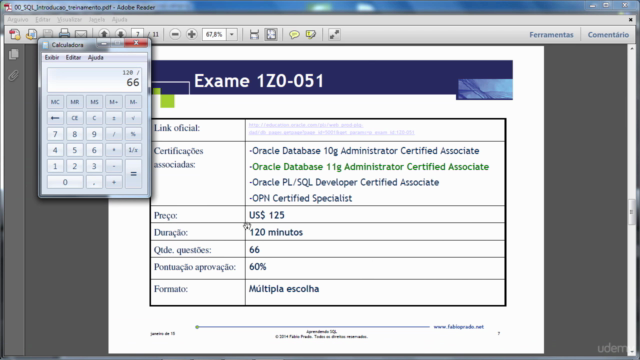Screen dimensions: 640x360
Task: Click the M+ key on the calculator
Action: pyautogui.click(x=114, y=102)
